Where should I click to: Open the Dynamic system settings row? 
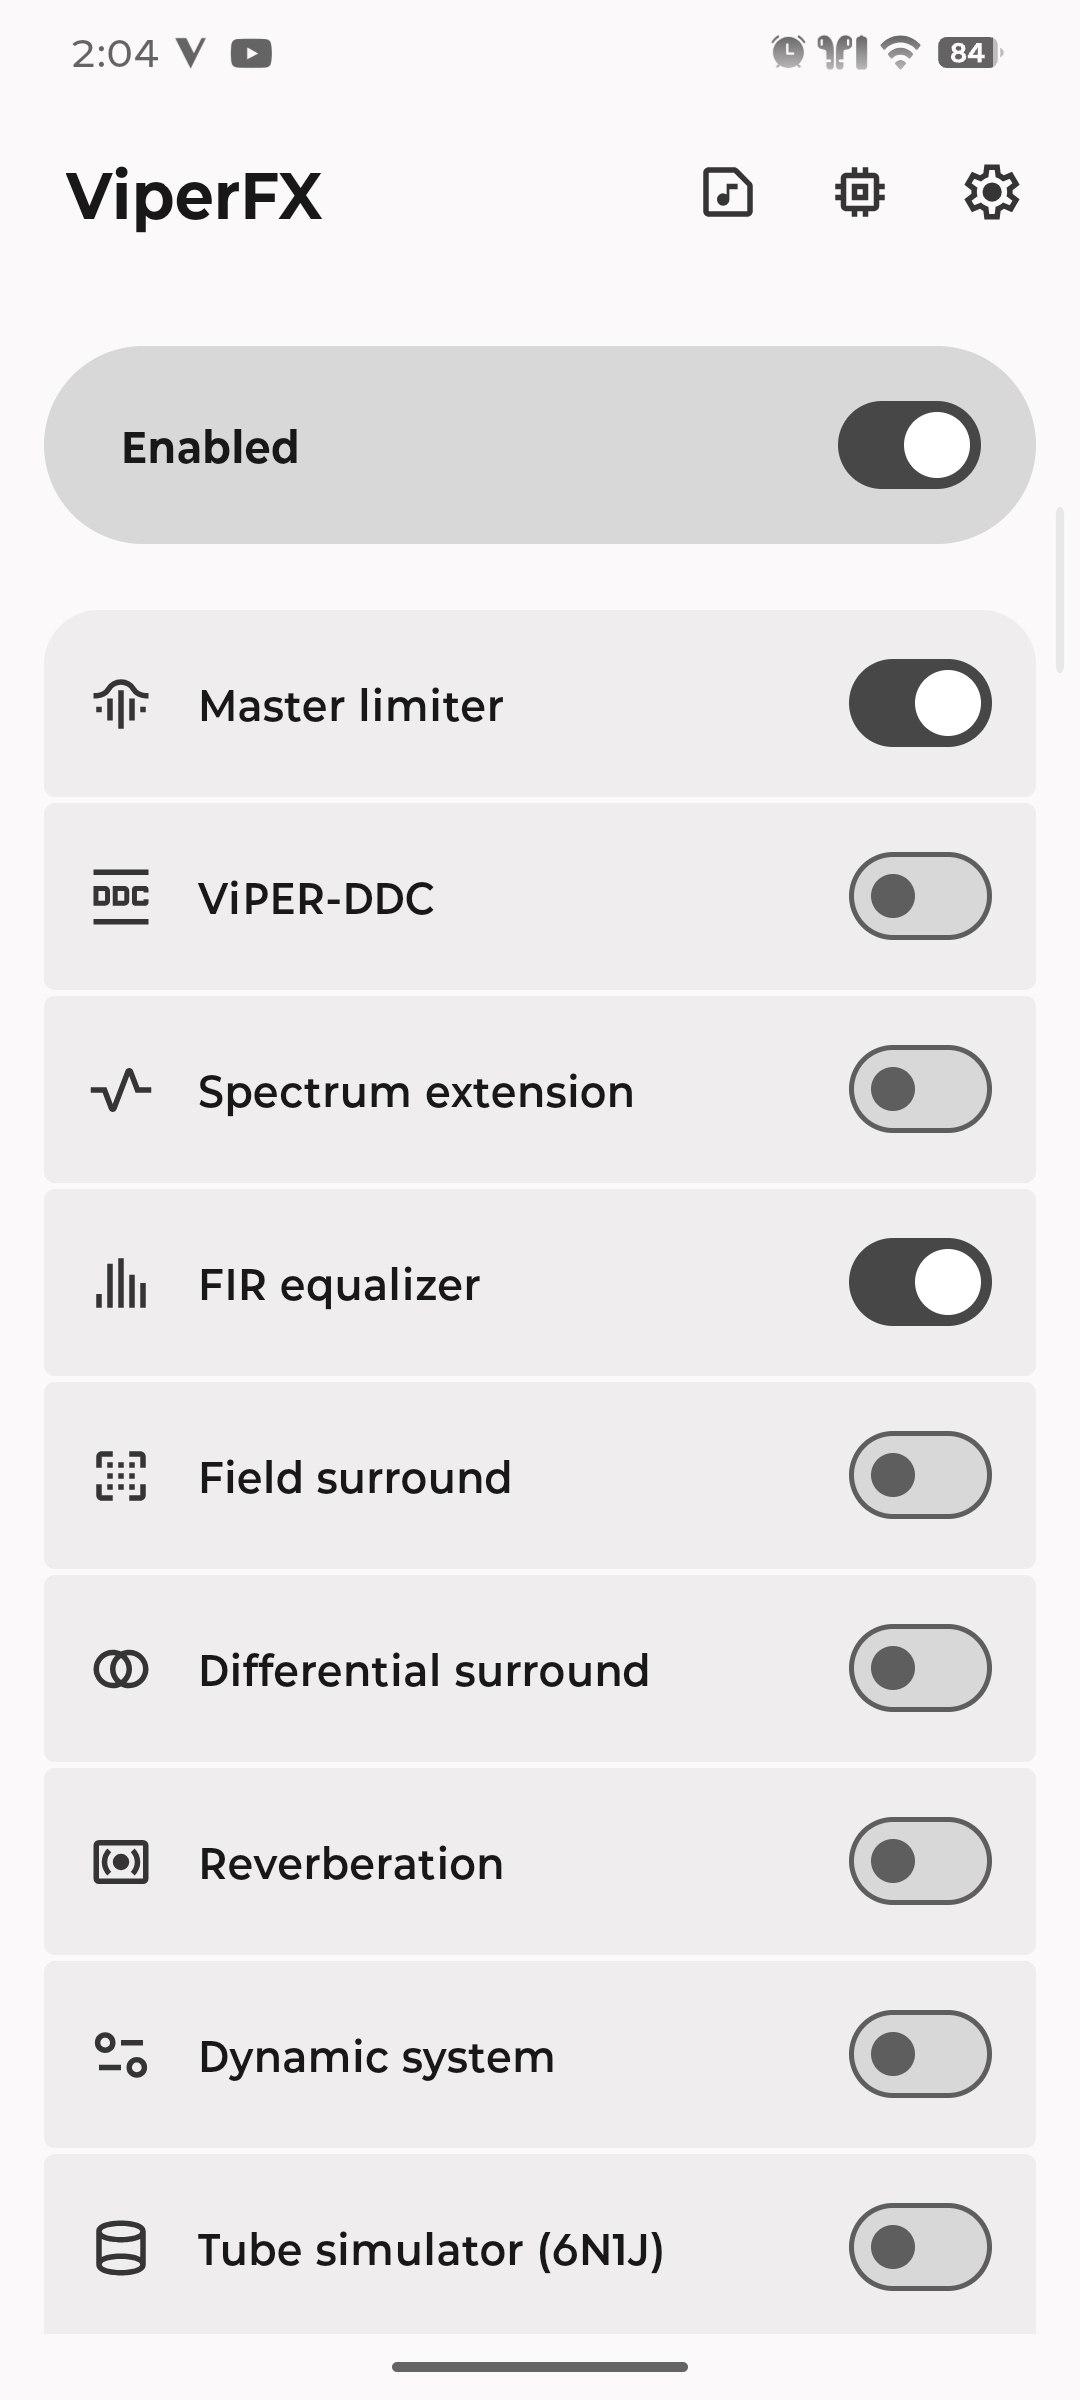click(x=376, y=2056)
